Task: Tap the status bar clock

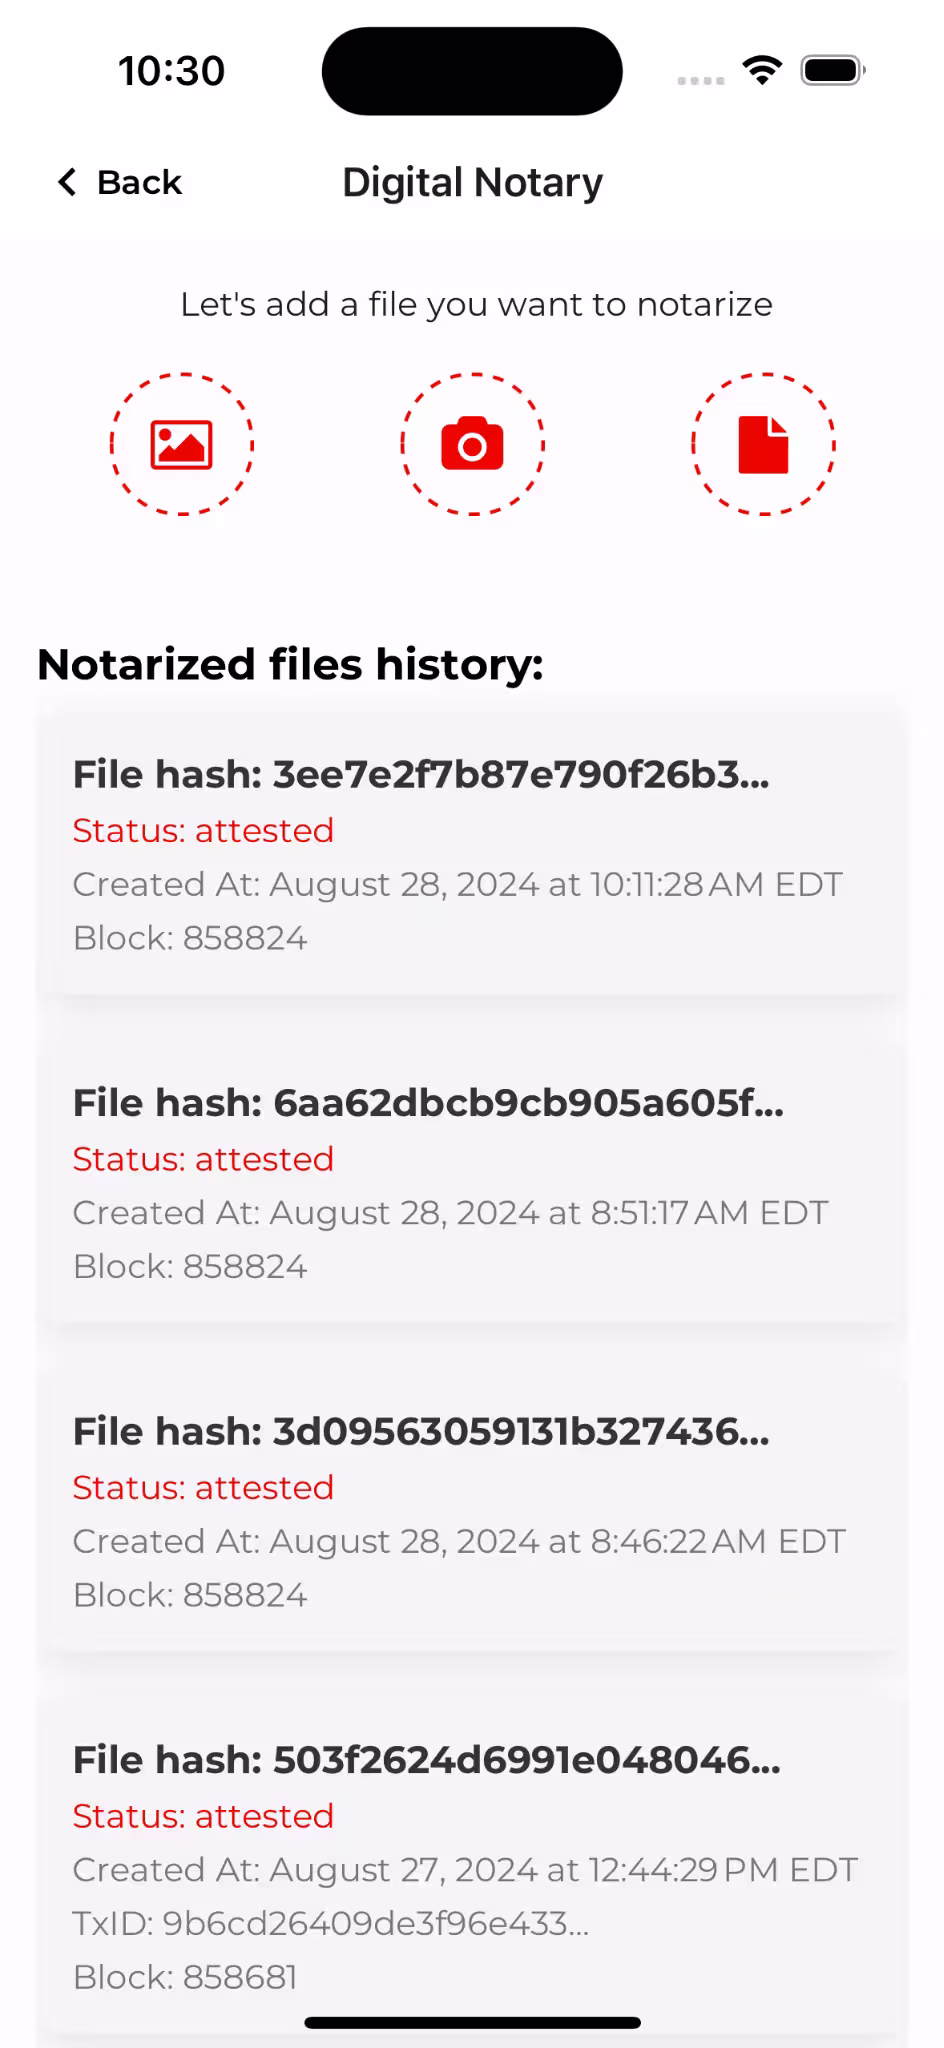Action: (172, 71)
